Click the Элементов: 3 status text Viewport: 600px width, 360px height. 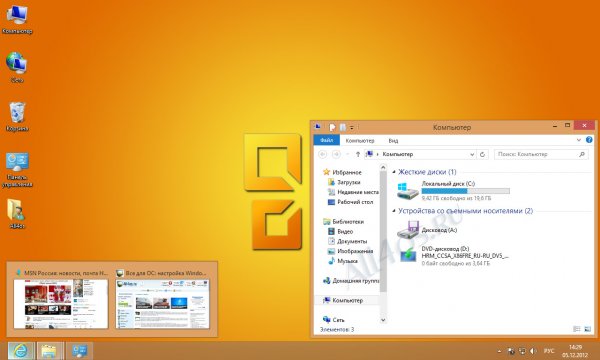pyautogui.click(x=337, y=329)
